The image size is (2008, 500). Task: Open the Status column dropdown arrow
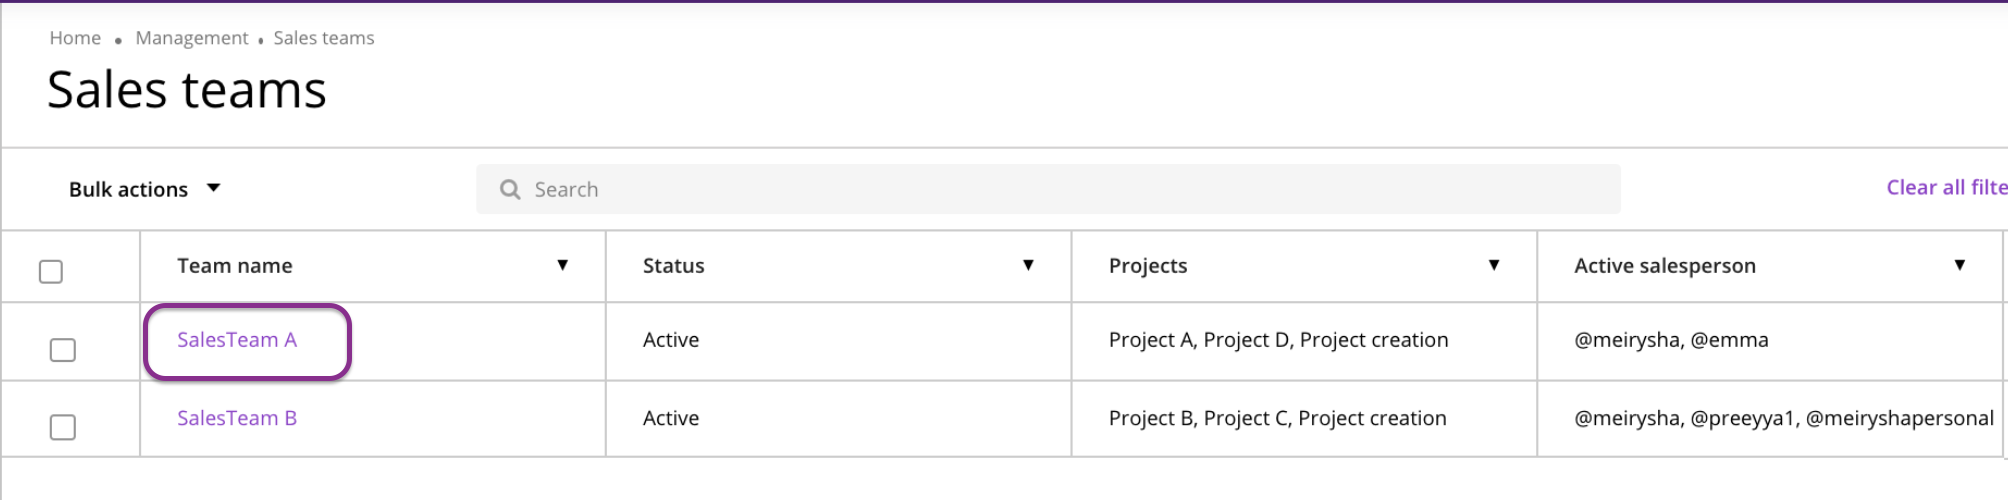(1028, 265)
